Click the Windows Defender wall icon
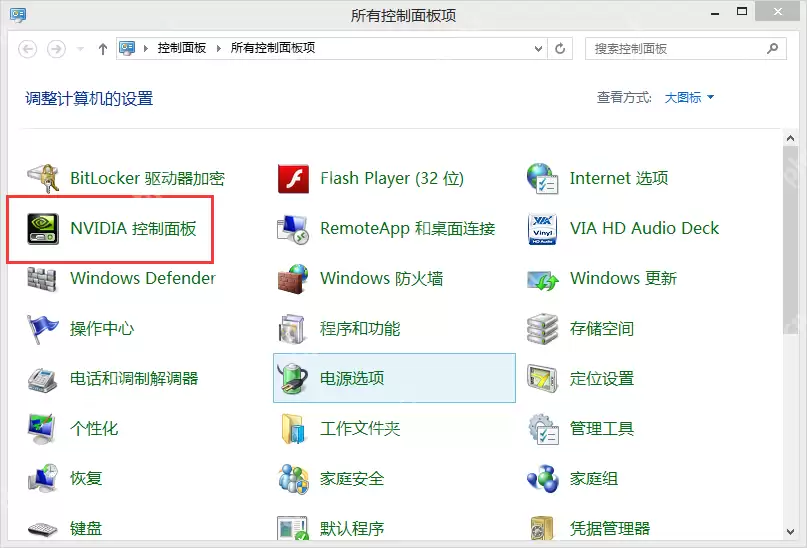Image resolution: width=807 pixels, height=548 pixels. click(42, 279)
